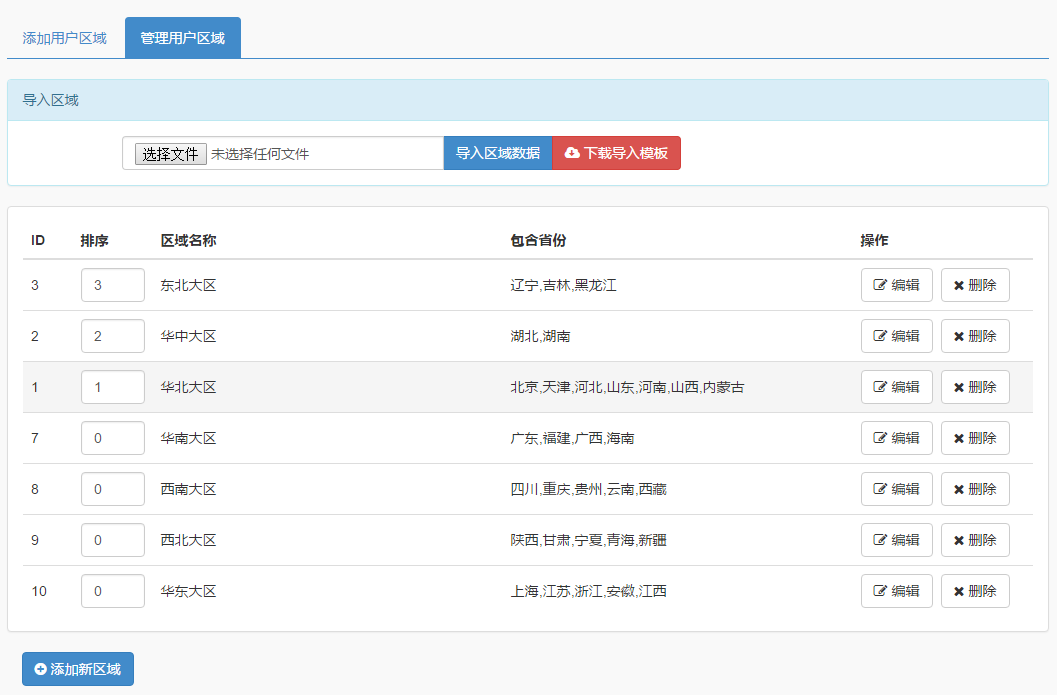Click the 未选择任何文件 file status text
Viewport: 1057px width, 695px height.
(260, 154)
